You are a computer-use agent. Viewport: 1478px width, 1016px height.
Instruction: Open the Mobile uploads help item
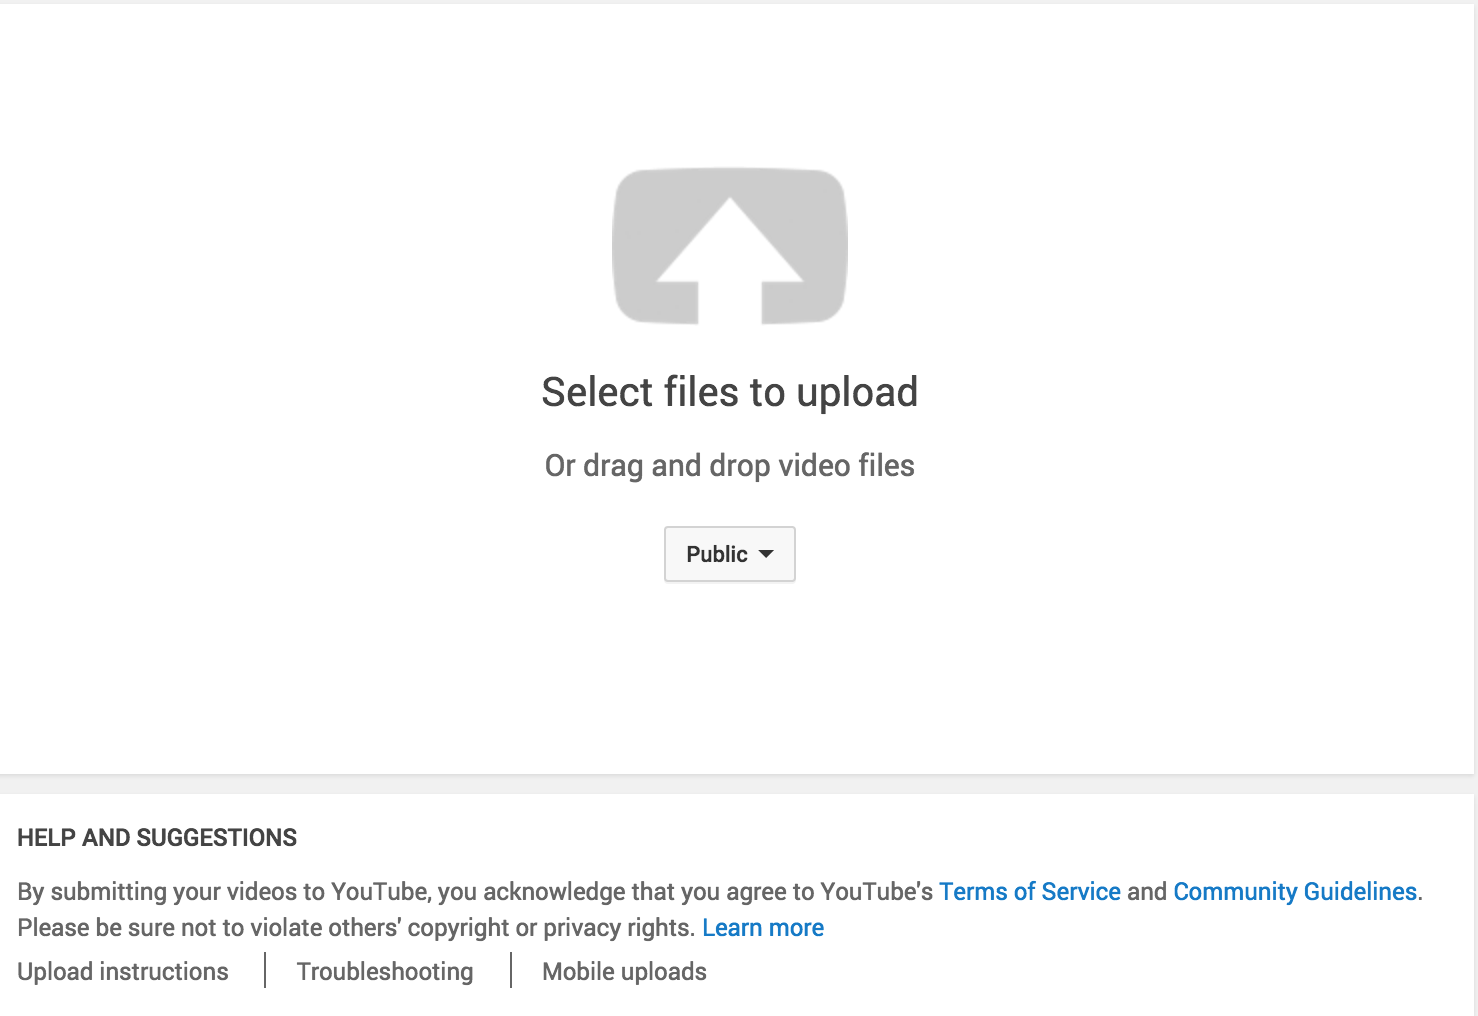pyautogui.click(x=624, y=972)
